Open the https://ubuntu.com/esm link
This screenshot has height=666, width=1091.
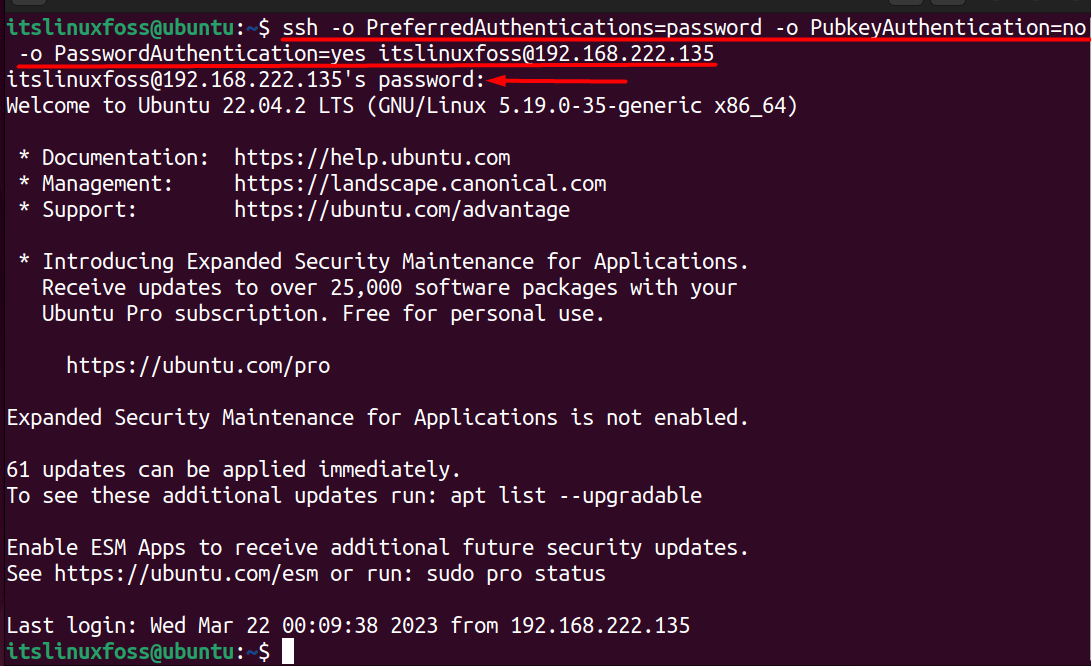pyautogui.click(x=186, y=573)
